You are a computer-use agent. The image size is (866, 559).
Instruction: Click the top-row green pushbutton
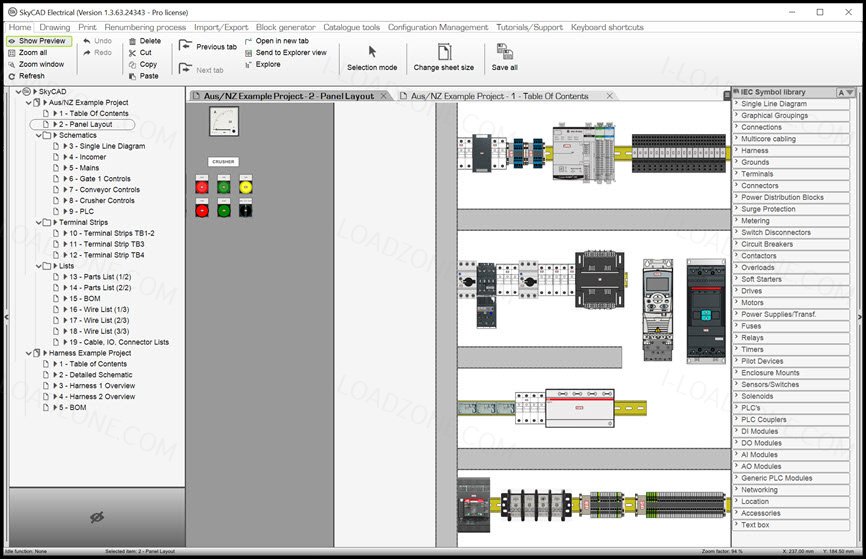coord(224,187)
